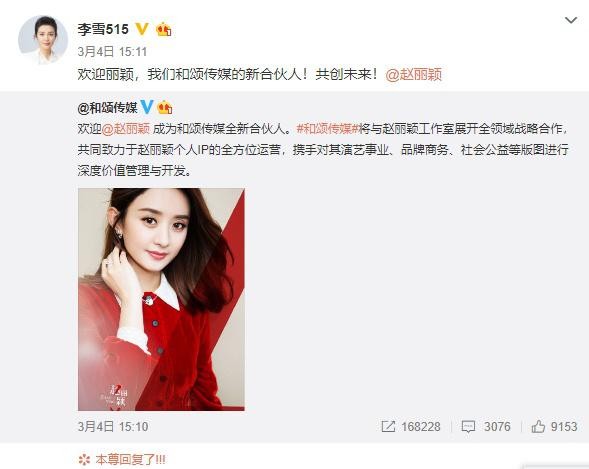The height and width of the screenshot is (469, 589).
Task: Open @赵丽颖 mention in top post
Action: 414,74
